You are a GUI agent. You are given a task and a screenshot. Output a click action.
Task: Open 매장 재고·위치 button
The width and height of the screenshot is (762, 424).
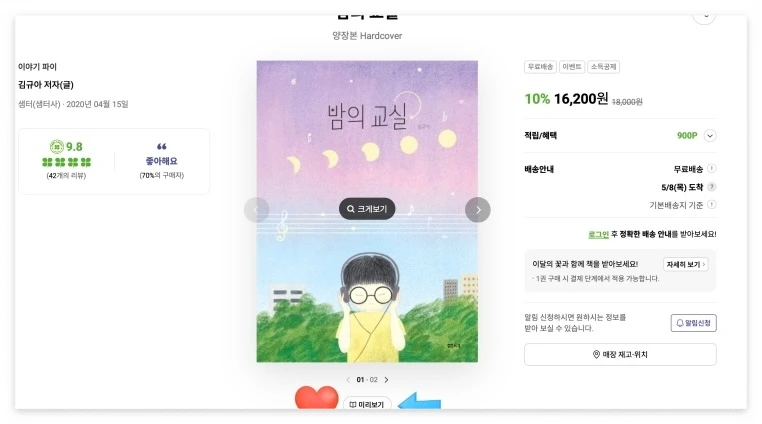pos(620,354)
